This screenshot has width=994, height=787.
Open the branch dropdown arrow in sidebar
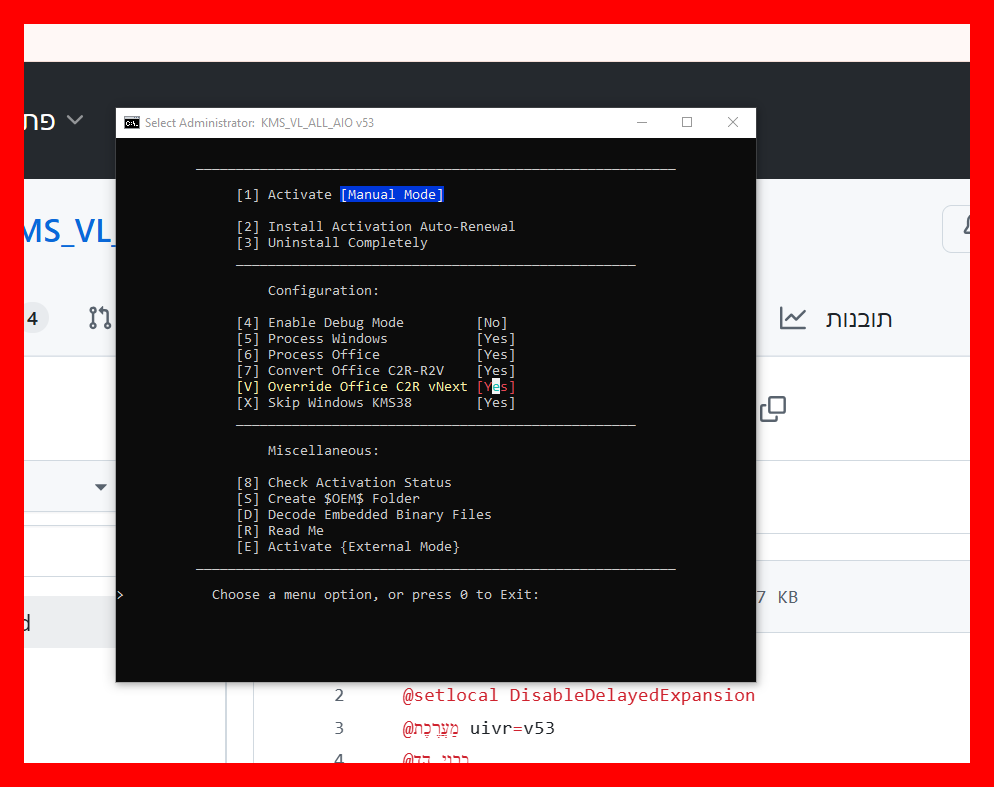pyautogui.click(x=101, y=487)
